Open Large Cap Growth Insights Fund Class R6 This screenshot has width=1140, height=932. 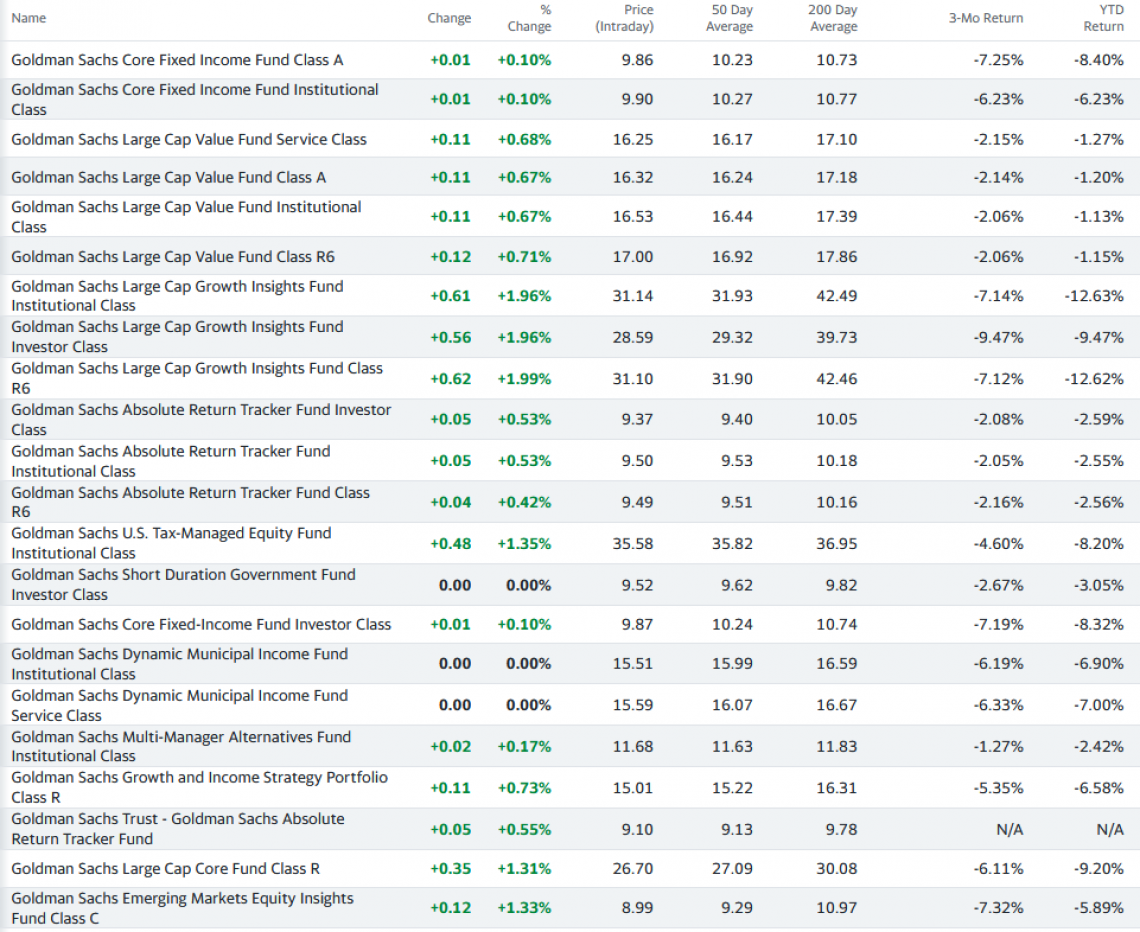pyautogui.click(x=196, y=378)
